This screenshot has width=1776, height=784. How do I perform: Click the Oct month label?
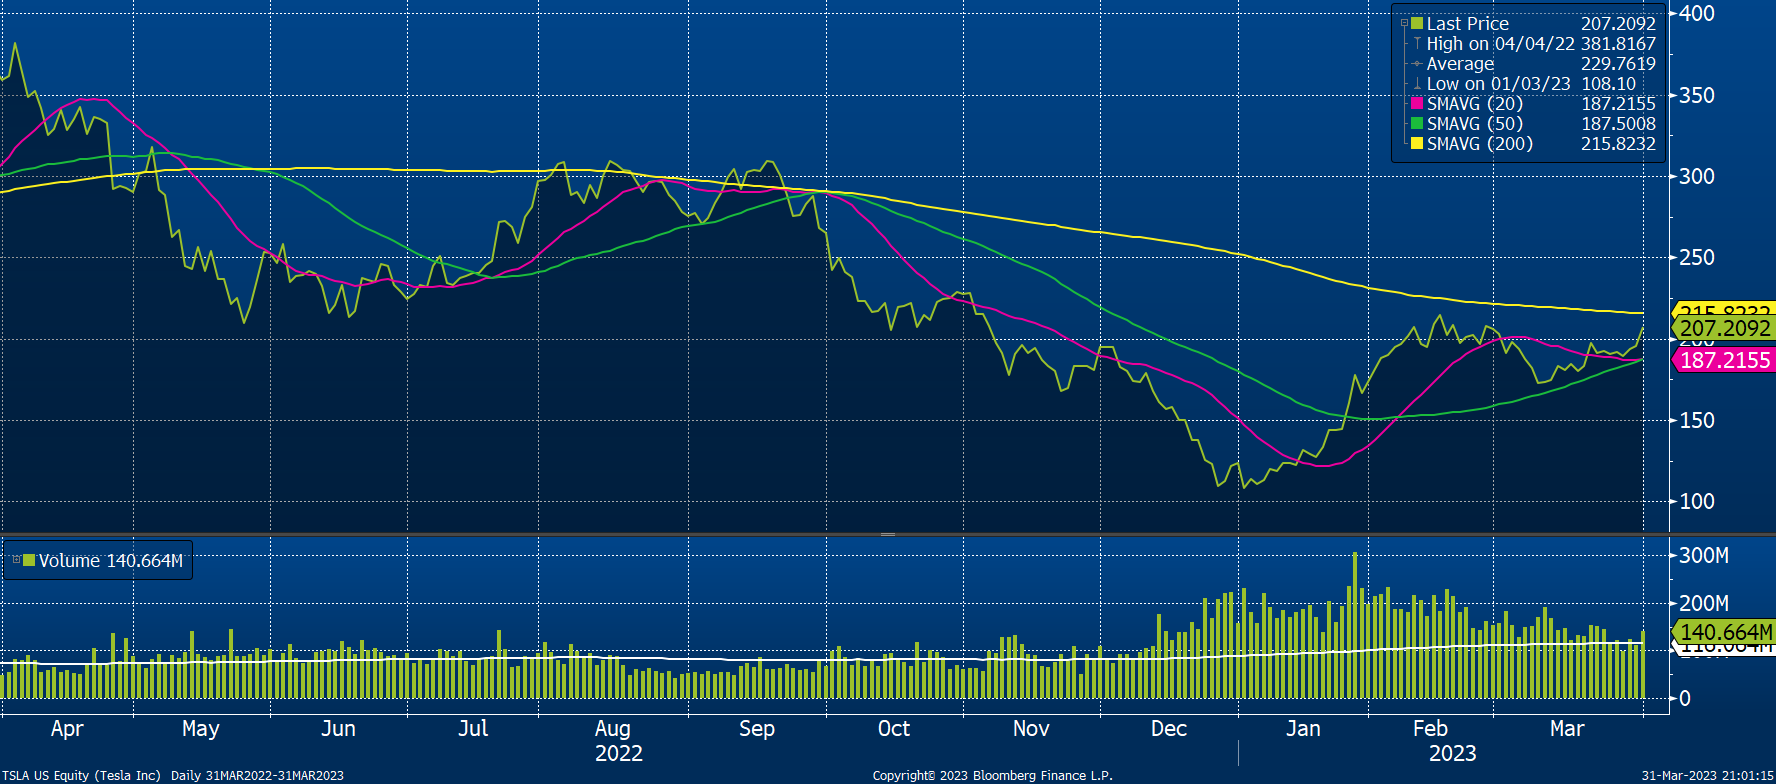(894, 729)
